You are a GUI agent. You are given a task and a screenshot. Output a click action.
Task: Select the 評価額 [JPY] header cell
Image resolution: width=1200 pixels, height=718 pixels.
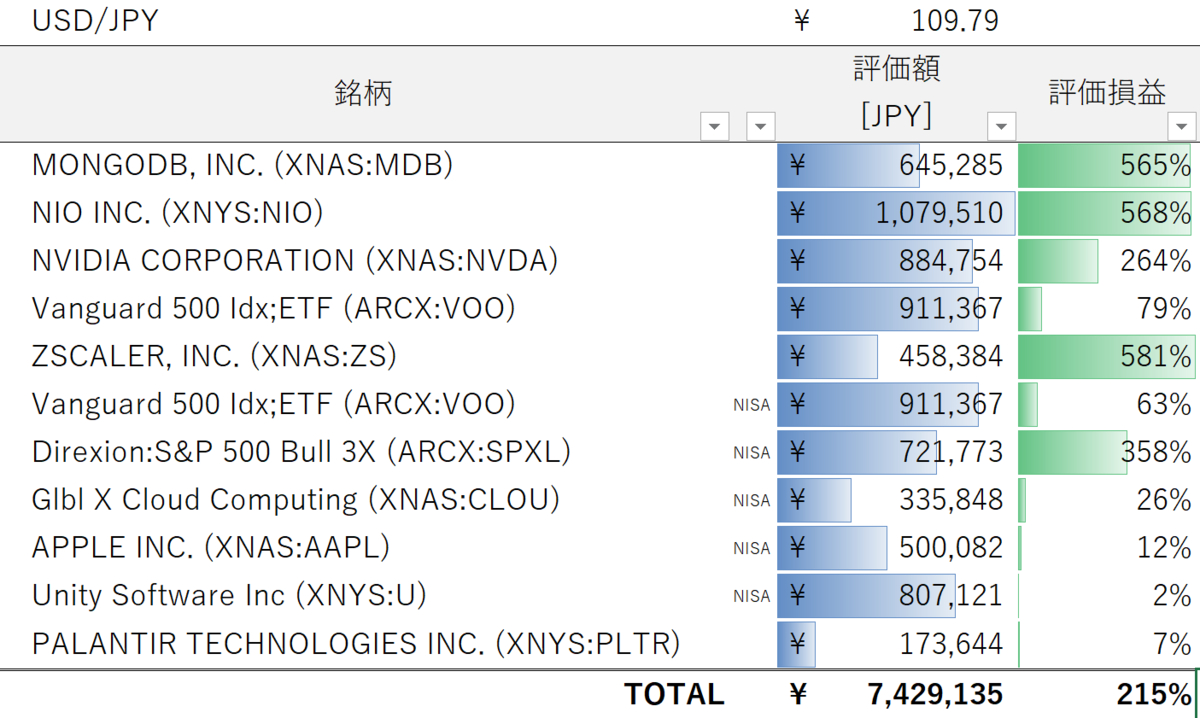tap(897, 94)
